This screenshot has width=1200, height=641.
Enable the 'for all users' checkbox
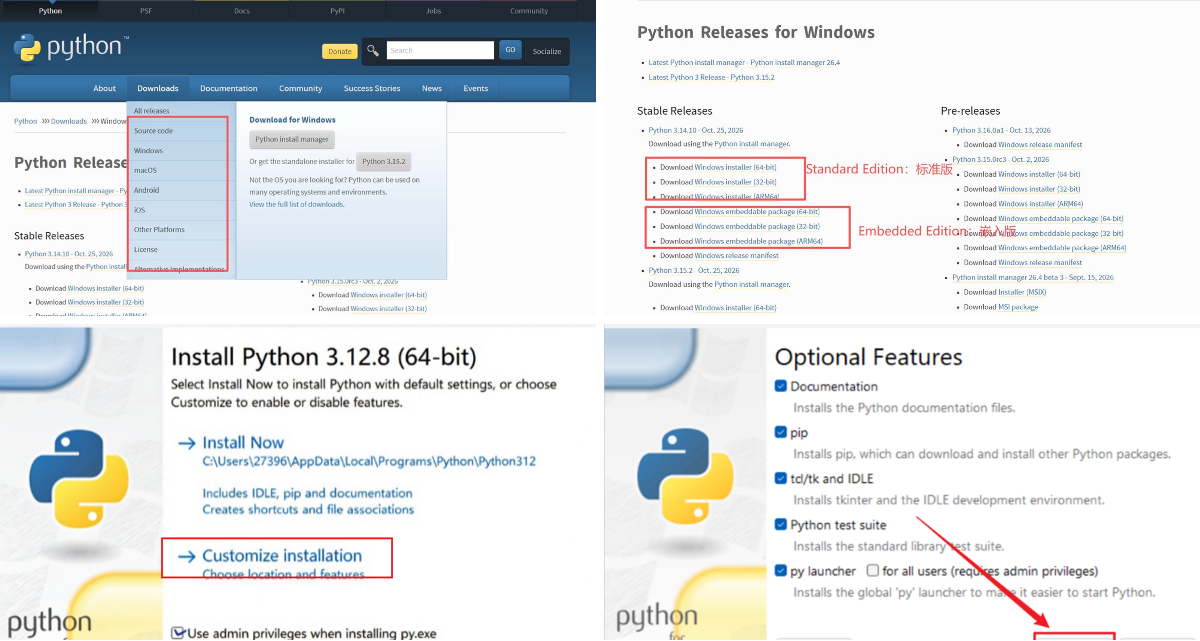click(x=872, y=570)
